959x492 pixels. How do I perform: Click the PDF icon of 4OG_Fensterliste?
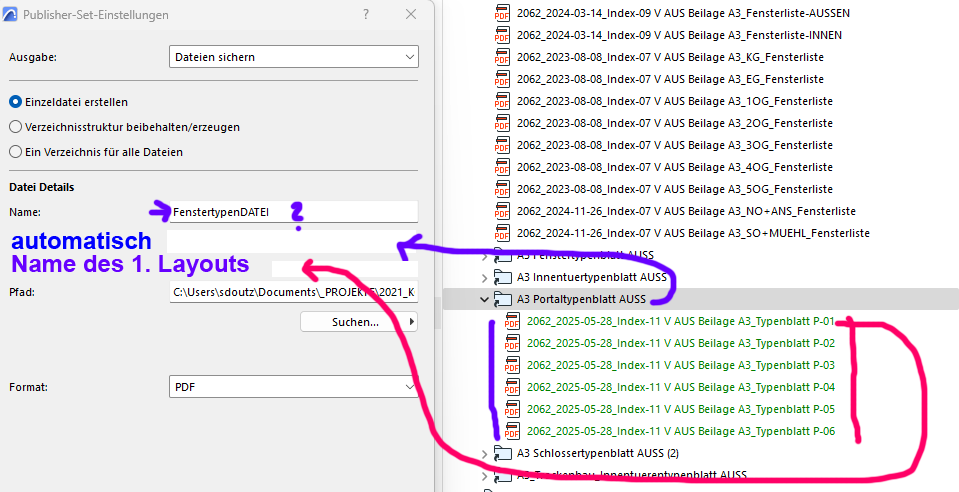point(502,168)
